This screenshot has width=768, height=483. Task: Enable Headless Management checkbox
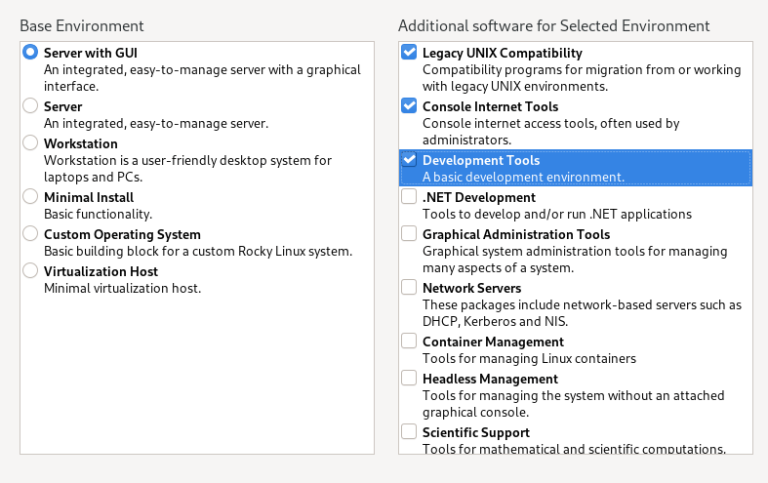[409, 379]
